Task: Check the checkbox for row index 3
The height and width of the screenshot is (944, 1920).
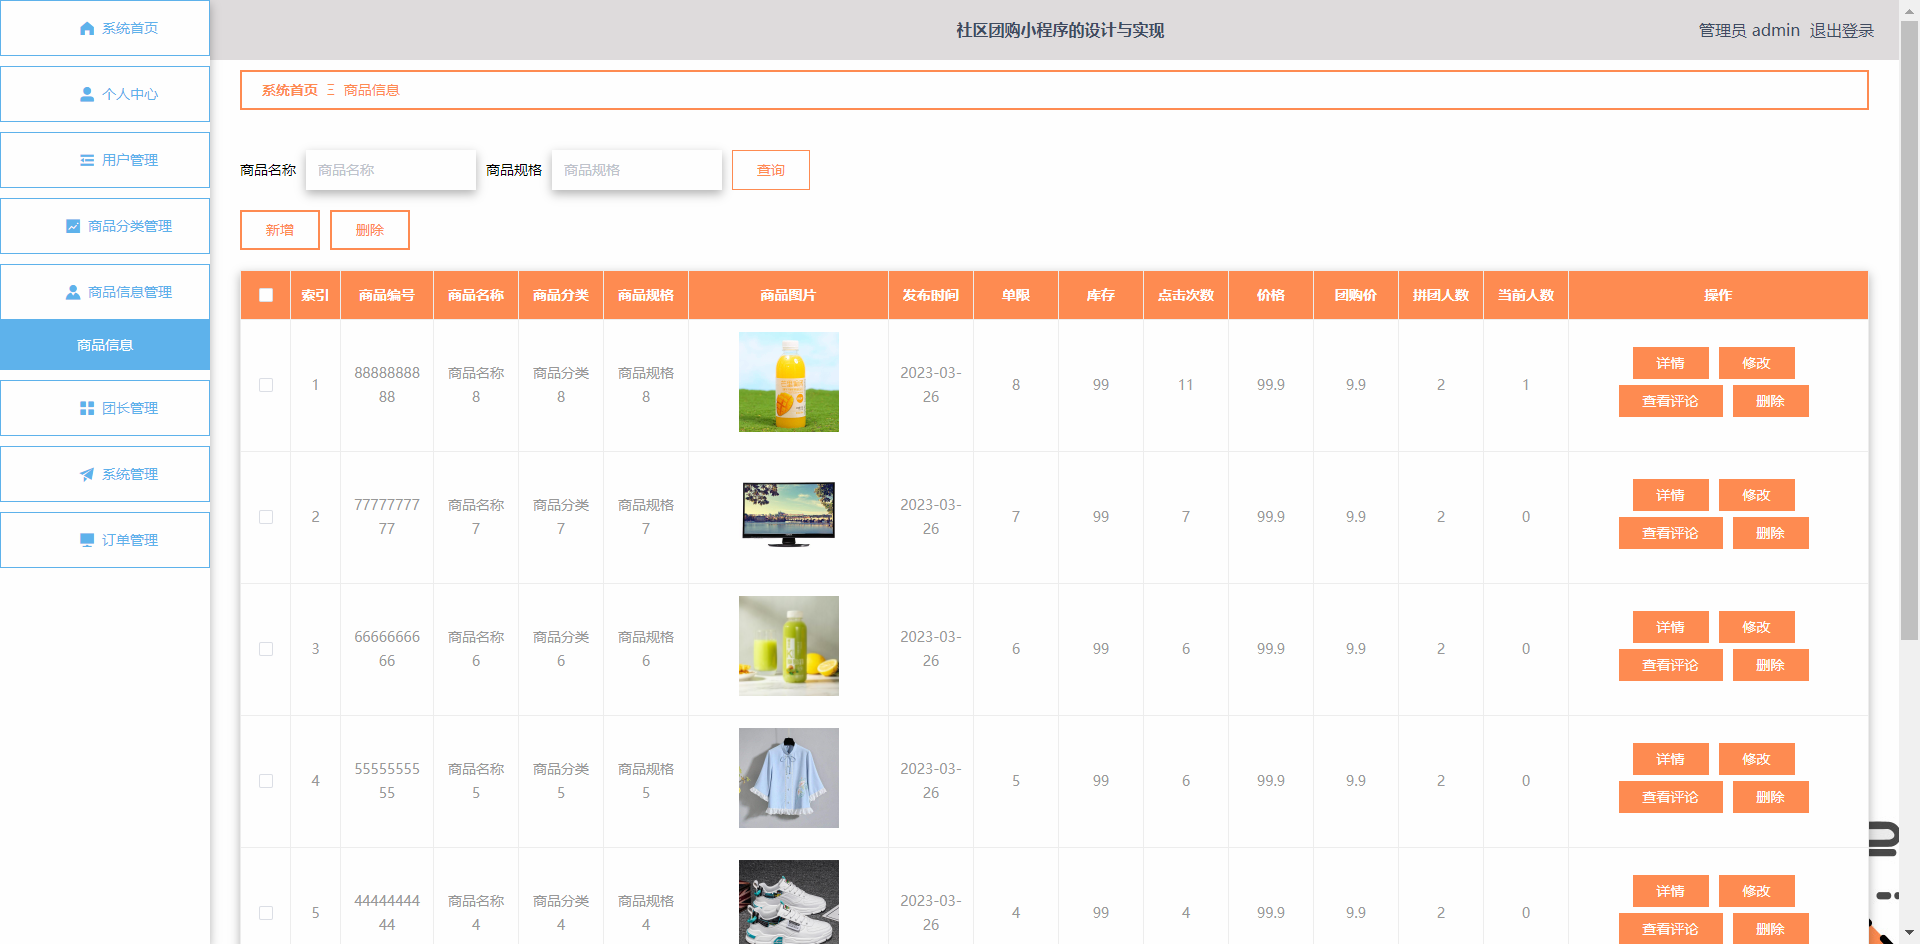Action: click(266, 649)
